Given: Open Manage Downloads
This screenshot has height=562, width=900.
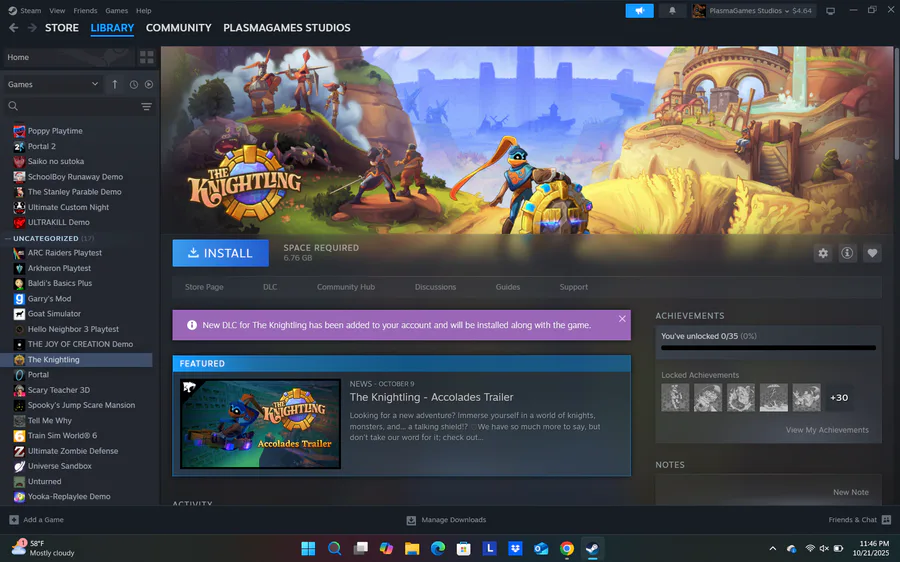Looking at the screenshot, I should [x=447, y=520].
